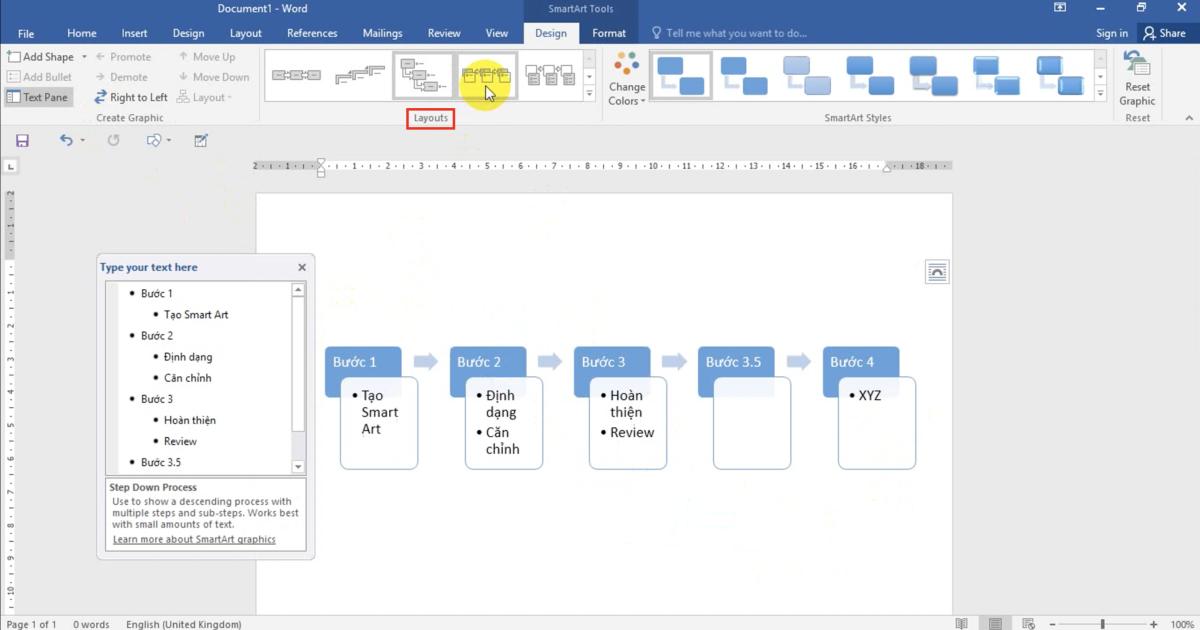Select the fourth SmartArt style thumbnail
This screenshot has height=630, width=1200.
(x=870, y=76)
